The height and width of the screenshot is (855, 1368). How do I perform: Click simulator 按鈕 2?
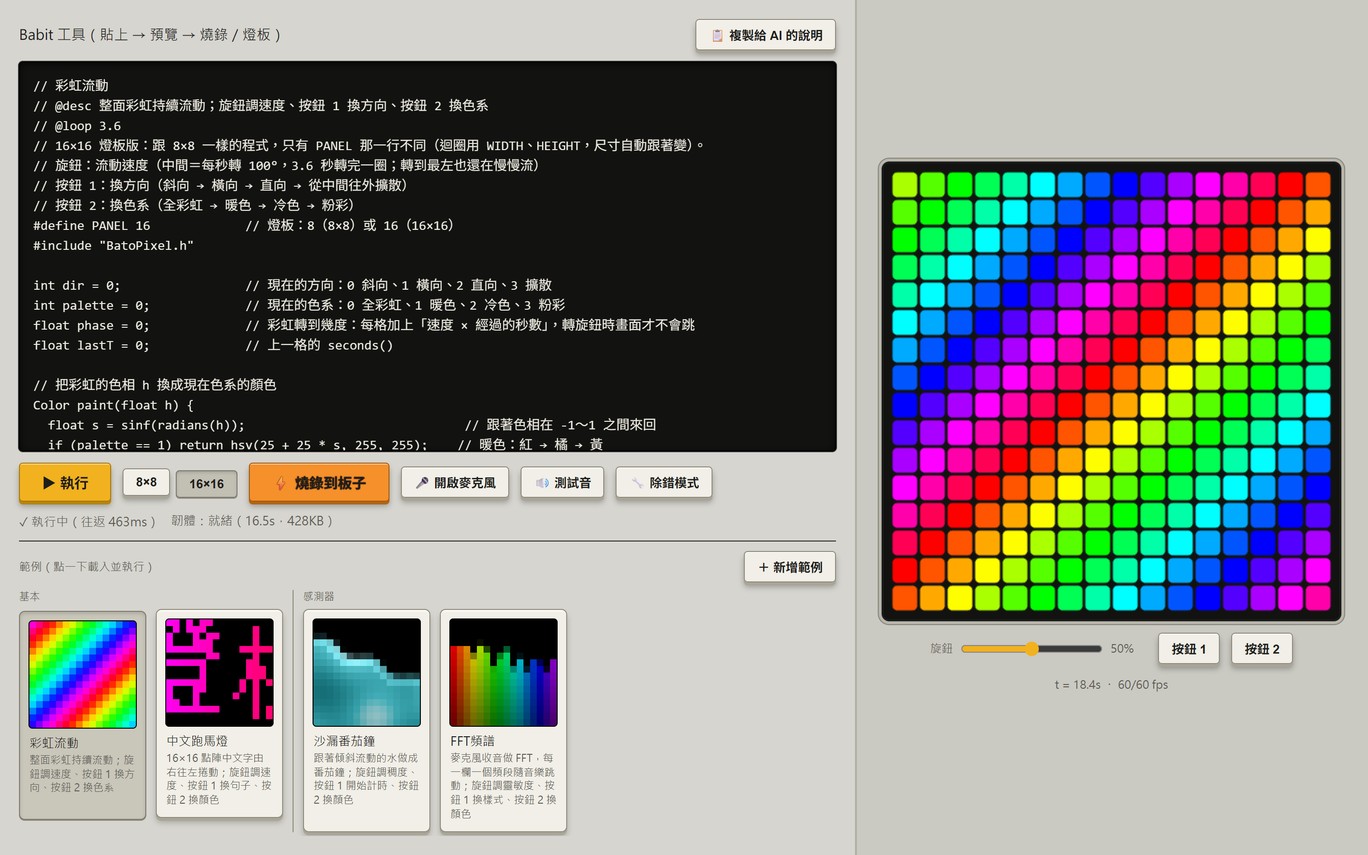pos(1262,649)
